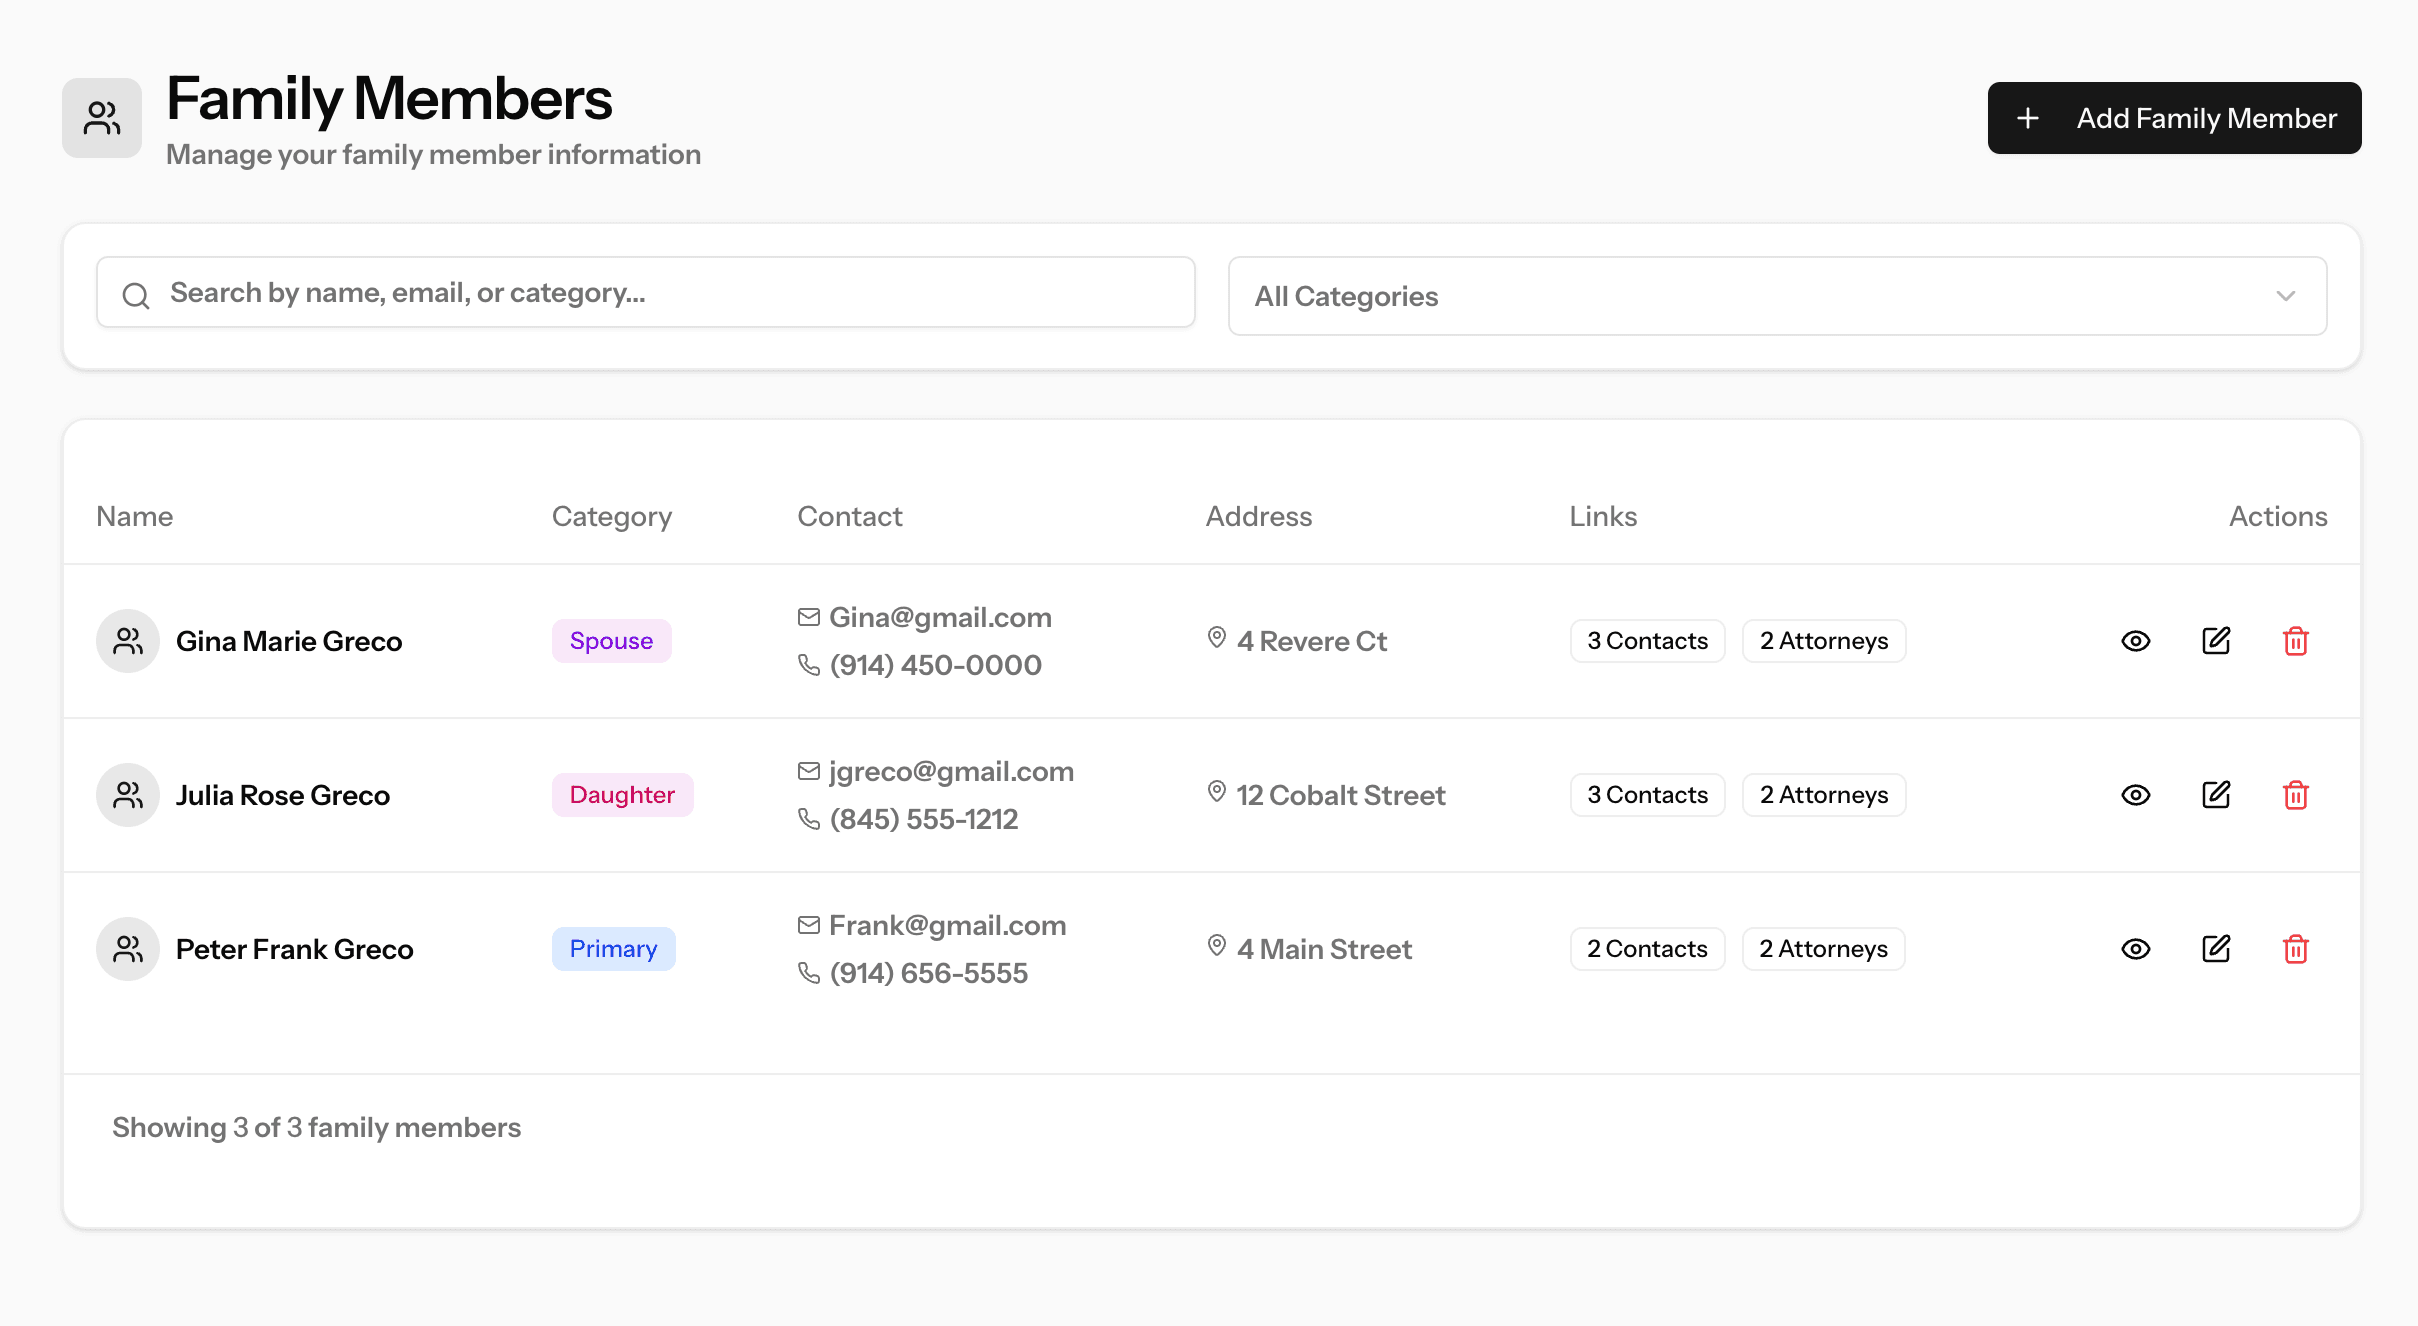Click the Spouse category badge
This screenshot has height=1326, width=2418.
tap(611, 641)
